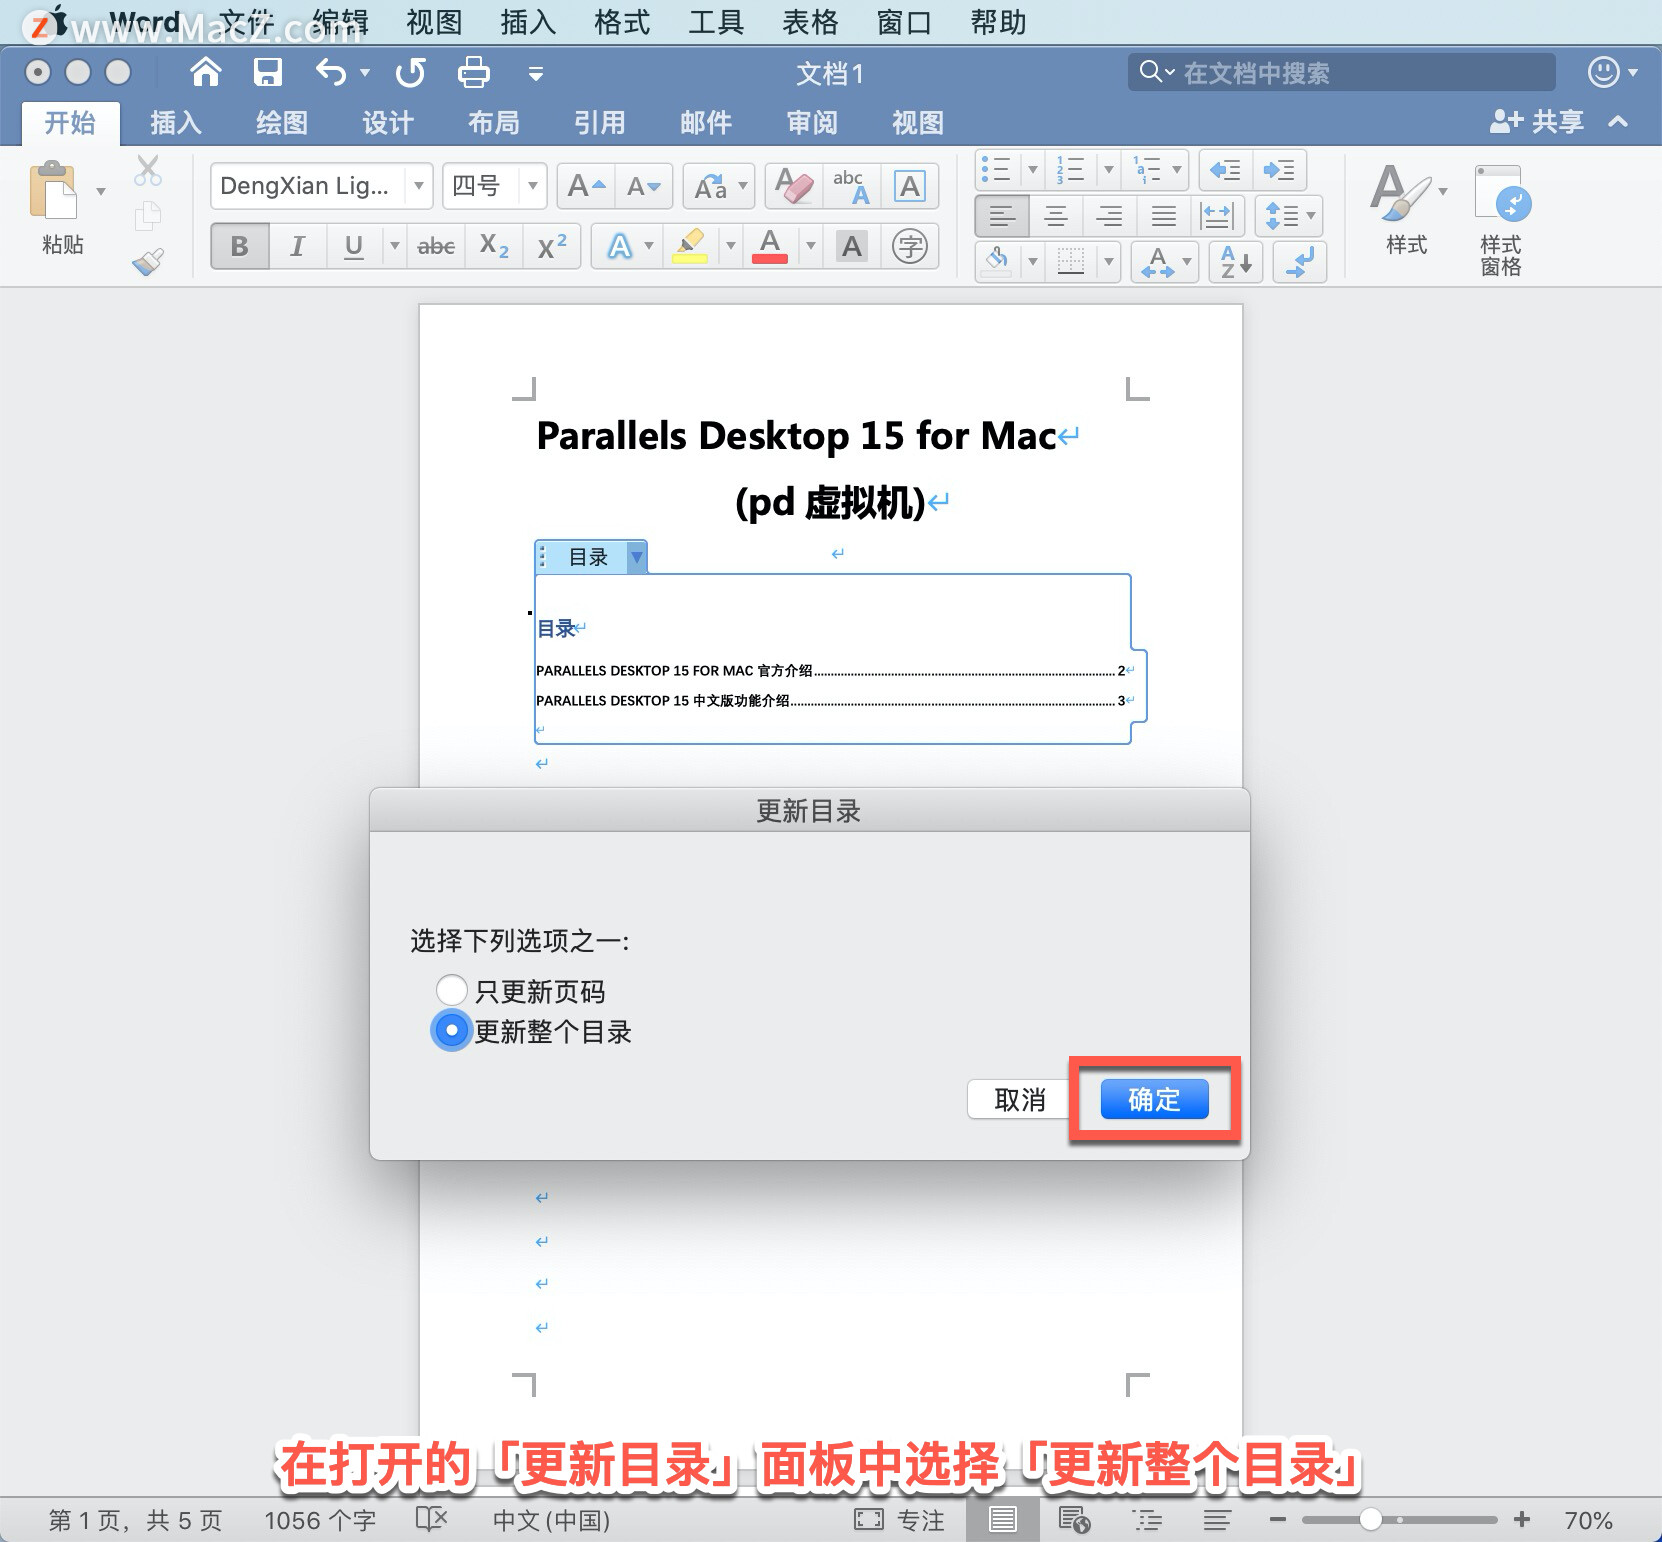Select 更新整个目录 radio option
The width and height of the screenshot is (1662, 1542).
pyautogui.click(x=451, y=1030)
